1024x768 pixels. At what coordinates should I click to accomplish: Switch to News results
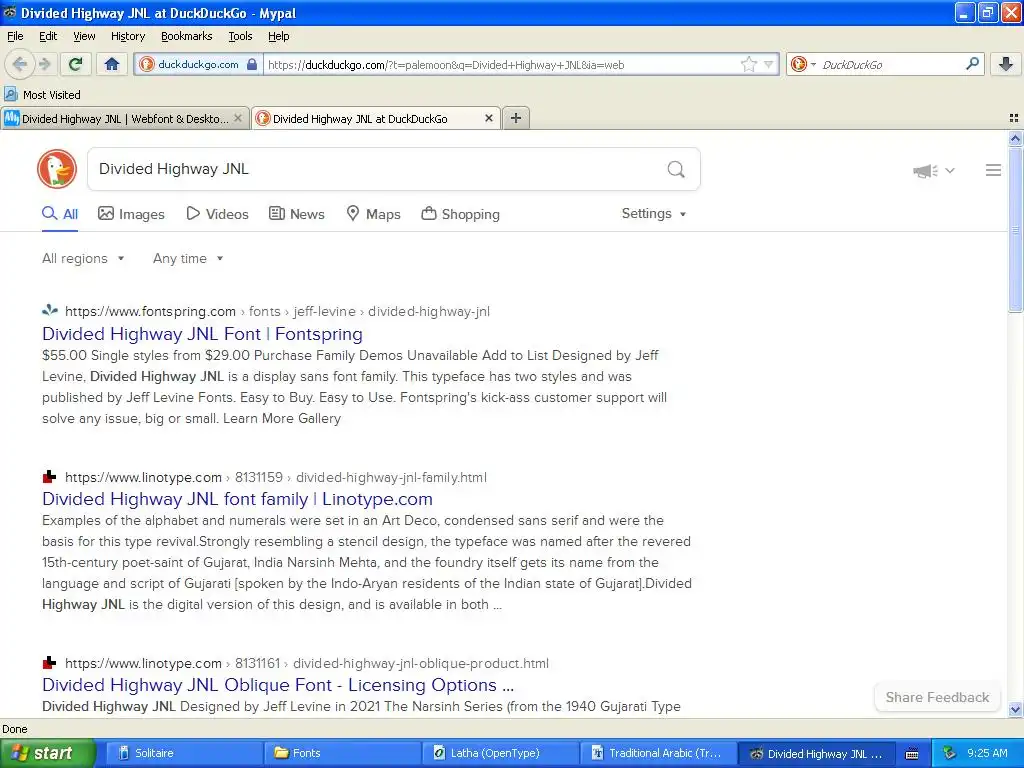[296, 214]
